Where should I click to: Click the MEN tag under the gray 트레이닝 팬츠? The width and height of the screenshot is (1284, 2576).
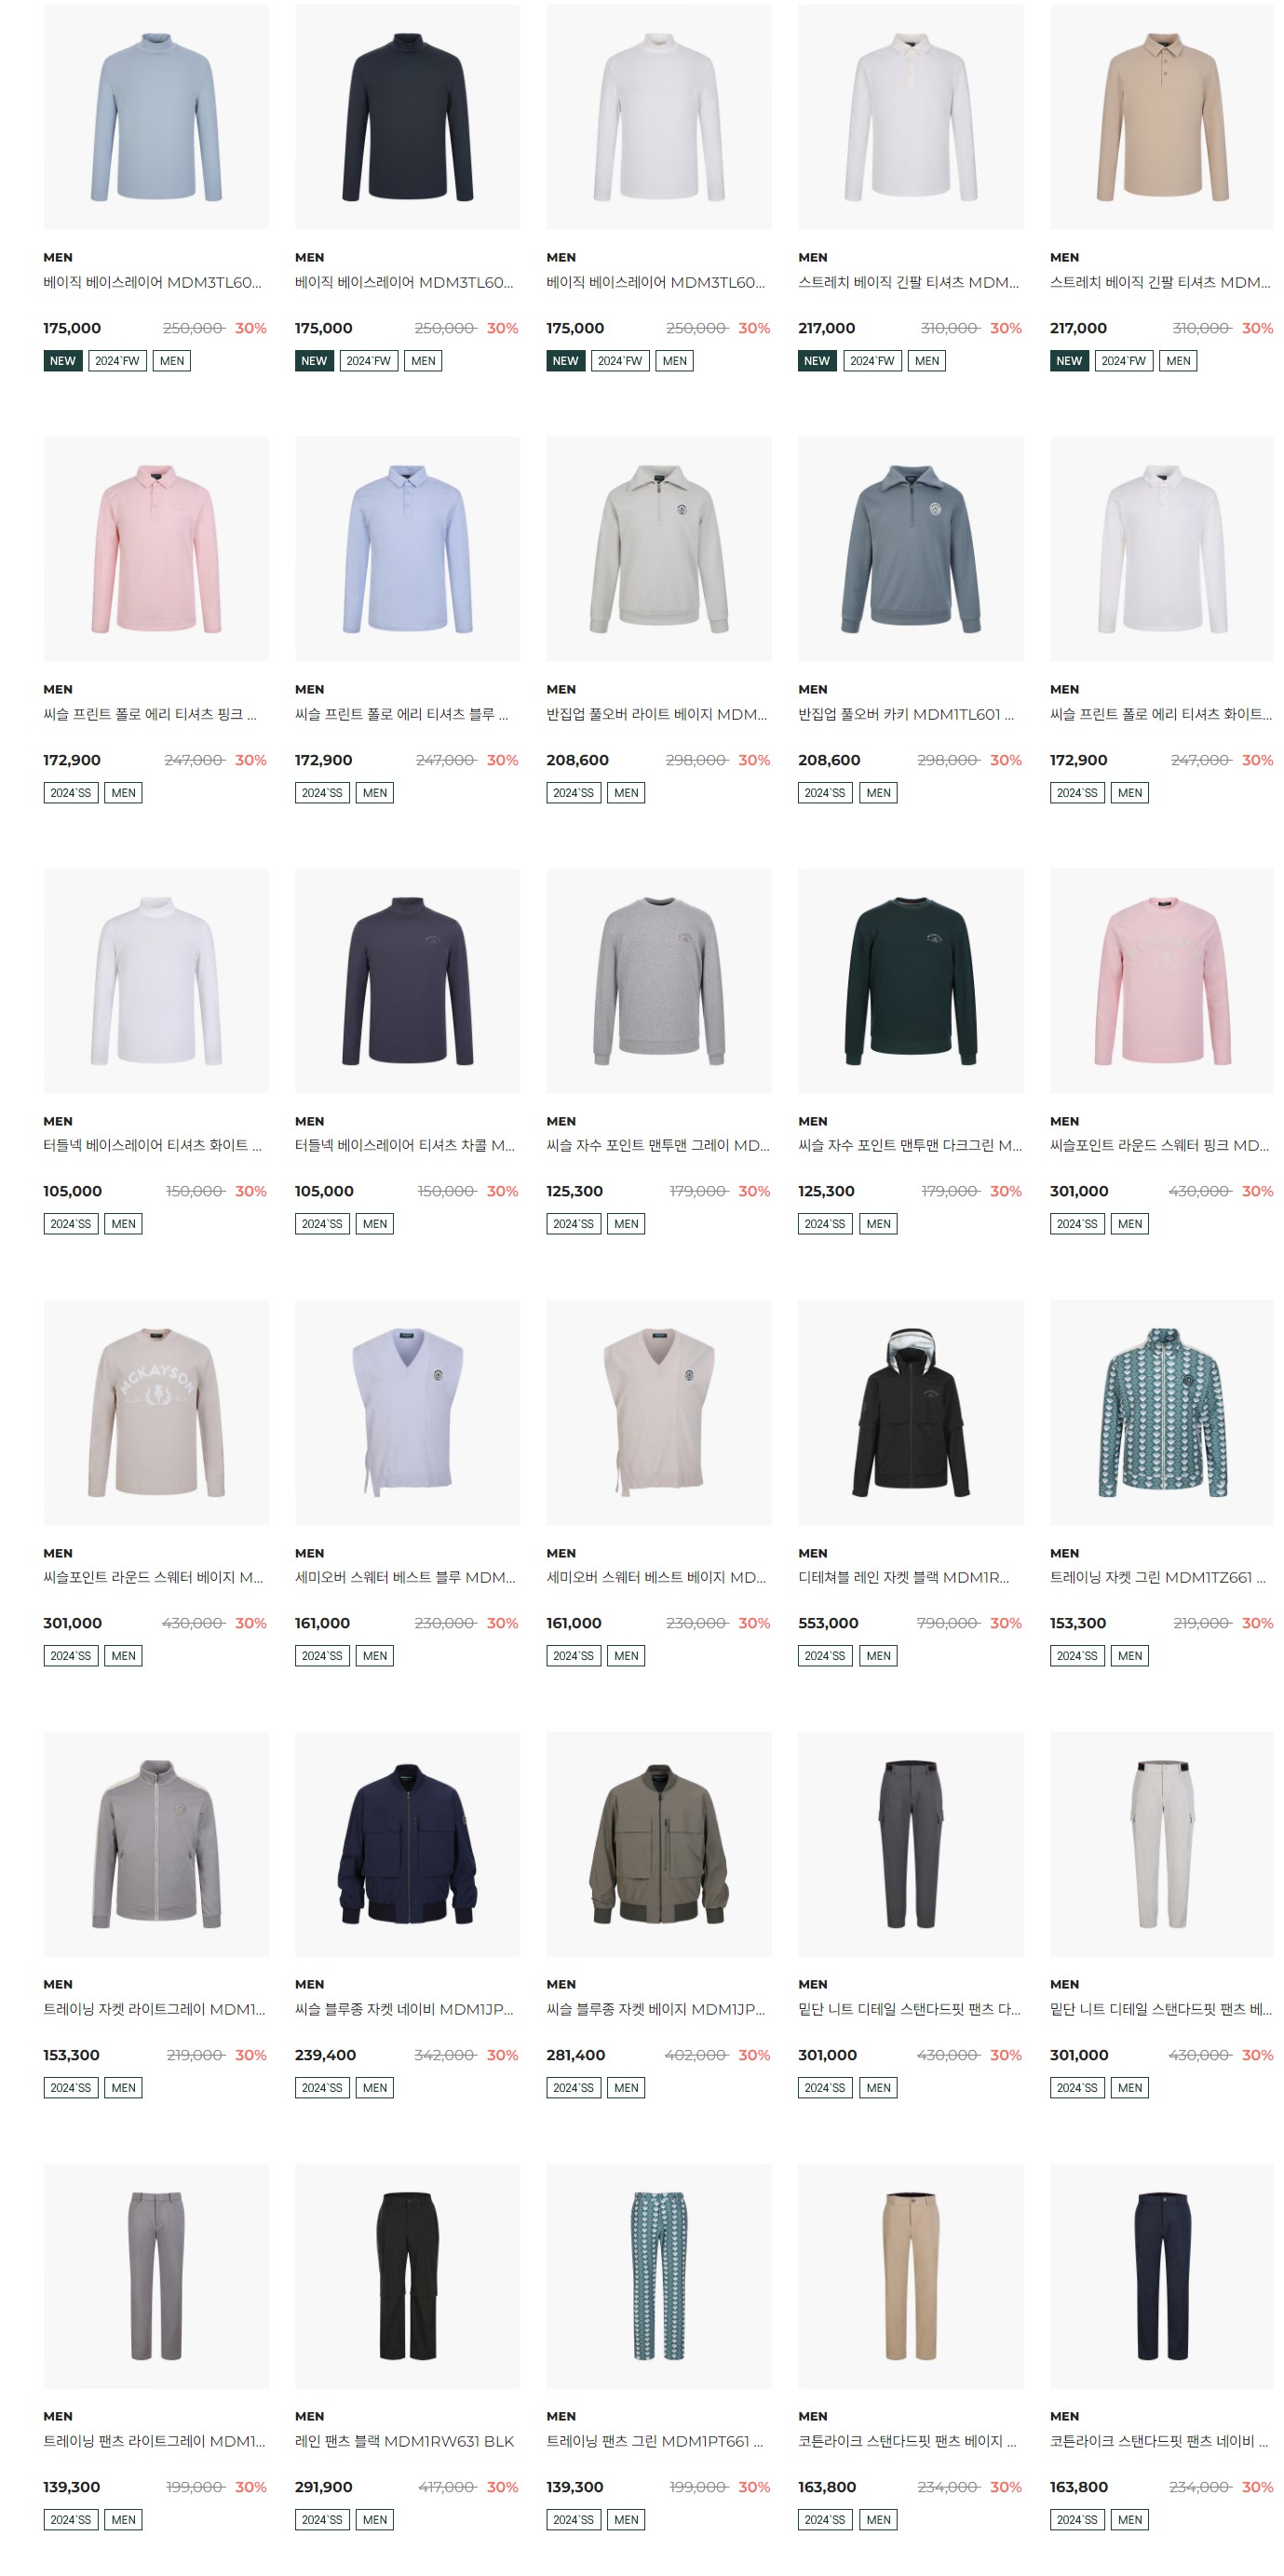(124, 2520)
